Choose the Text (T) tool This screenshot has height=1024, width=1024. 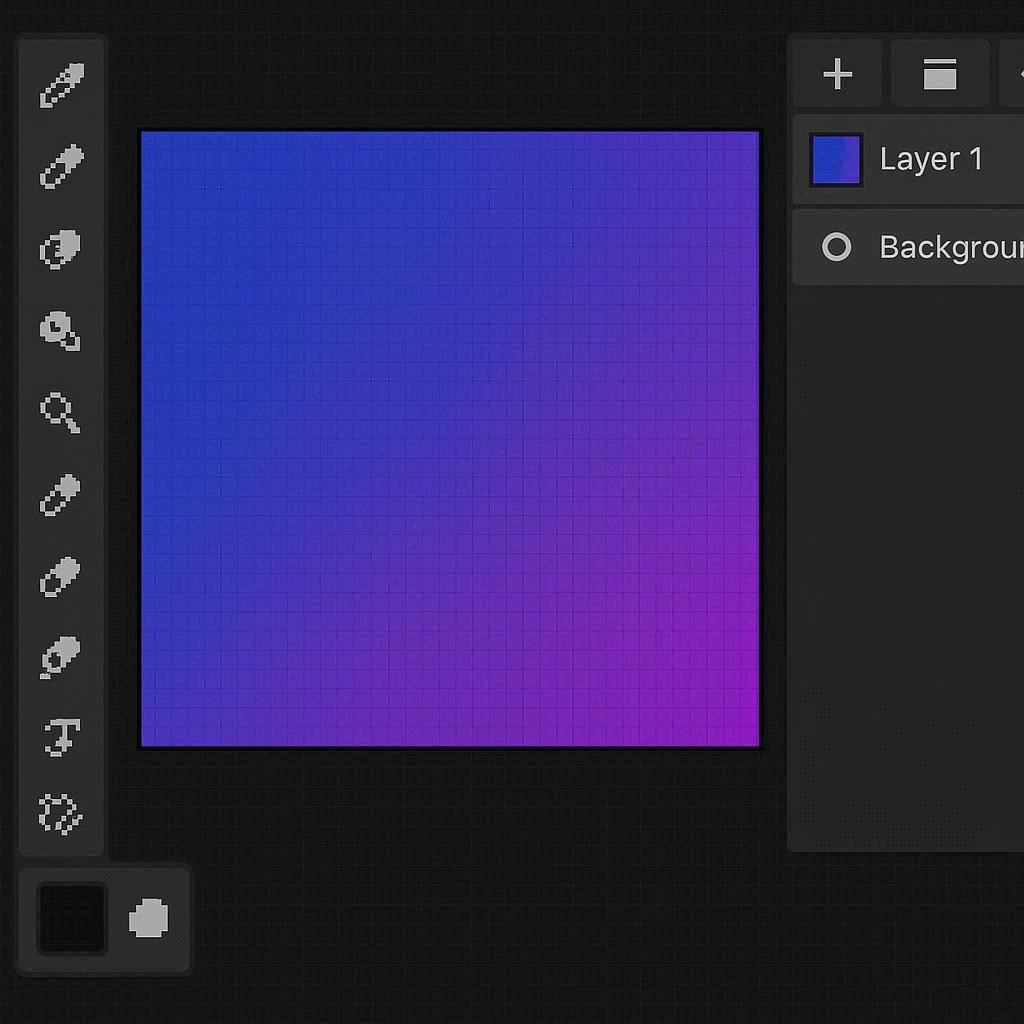61,738
